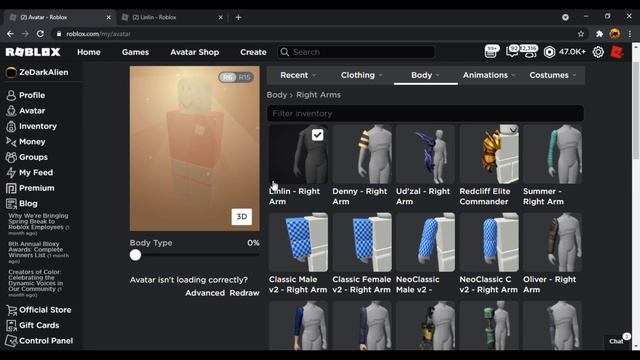The width and height of the screenshot is (640, 360).
Task: Expand the Animations dropdown
Action: pyautogui.click(x=489, y=75)
